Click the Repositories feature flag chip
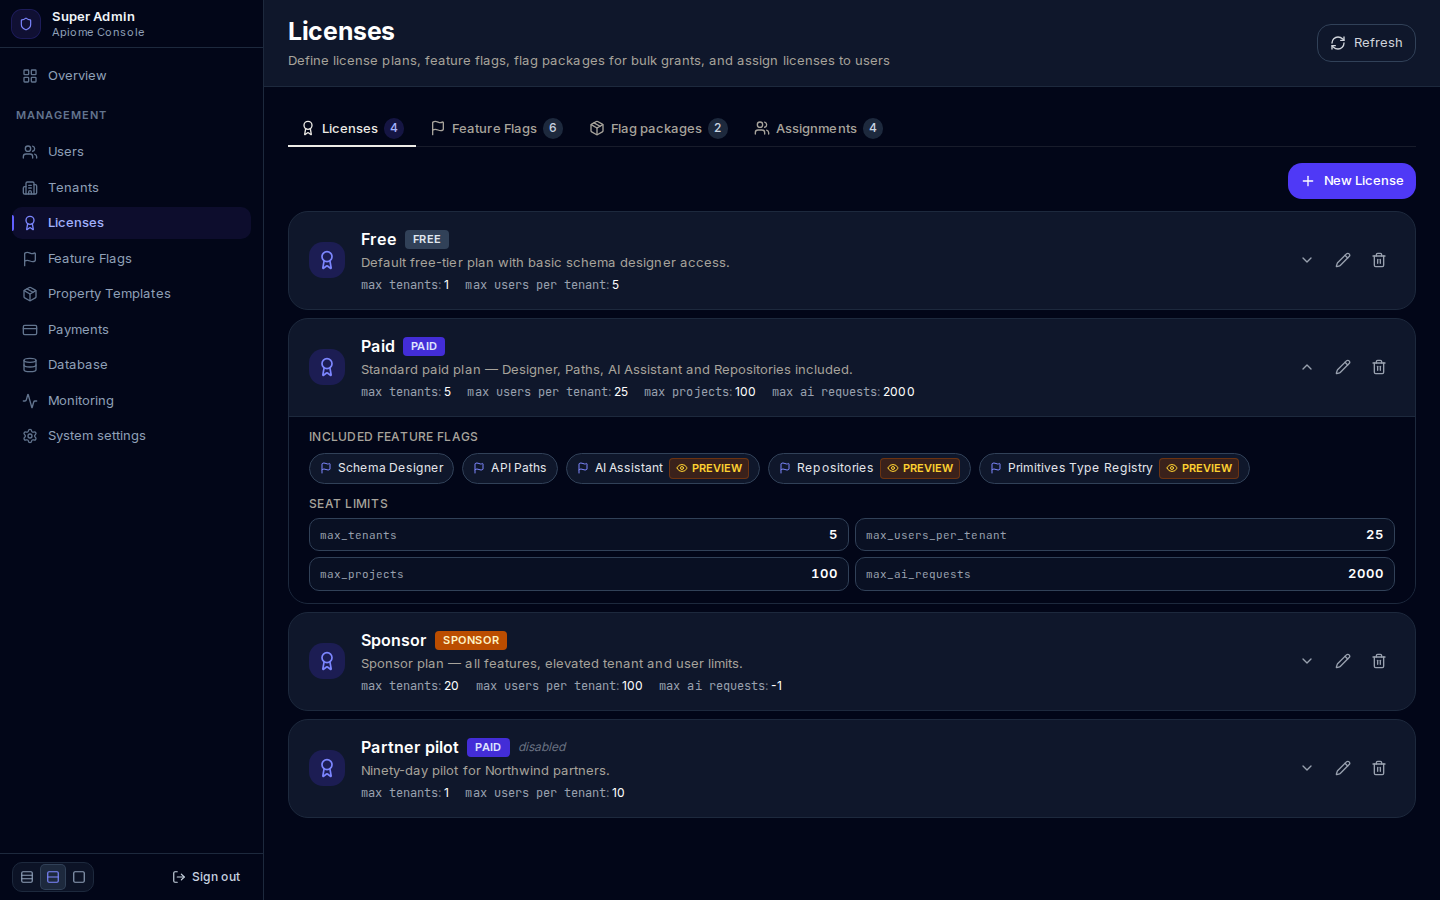1440x900 pixels. (x=869, y=468)
